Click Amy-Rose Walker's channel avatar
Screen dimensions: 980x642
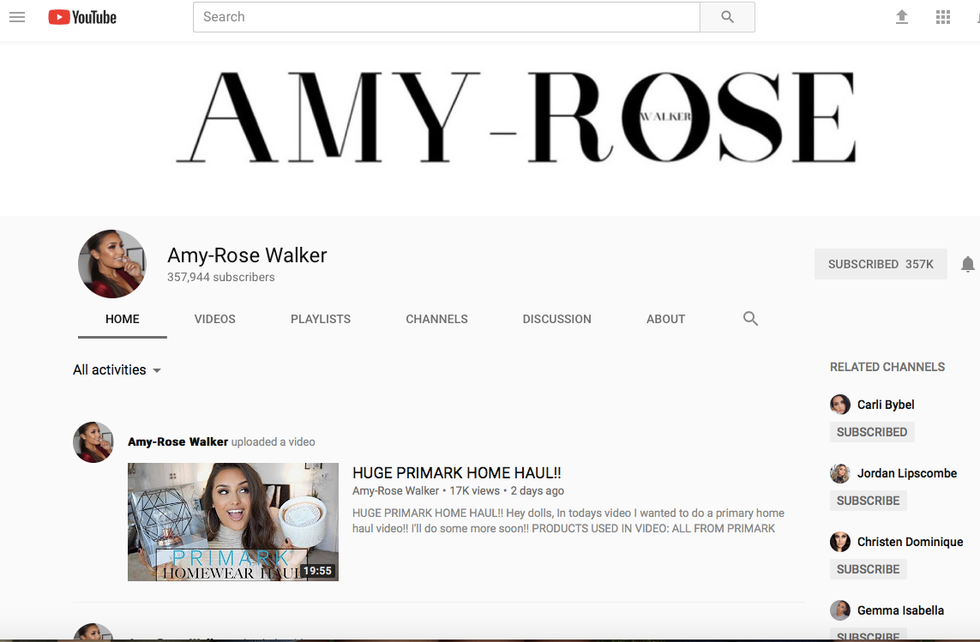(112, 264)
